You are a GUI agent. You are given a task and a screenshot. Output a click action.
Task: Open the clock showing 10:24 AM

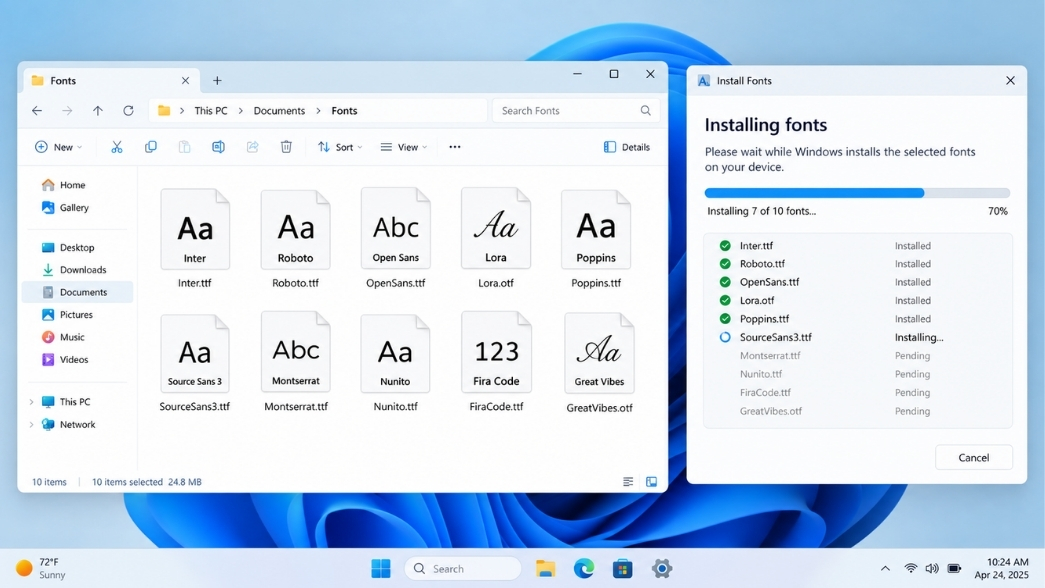1001,569
